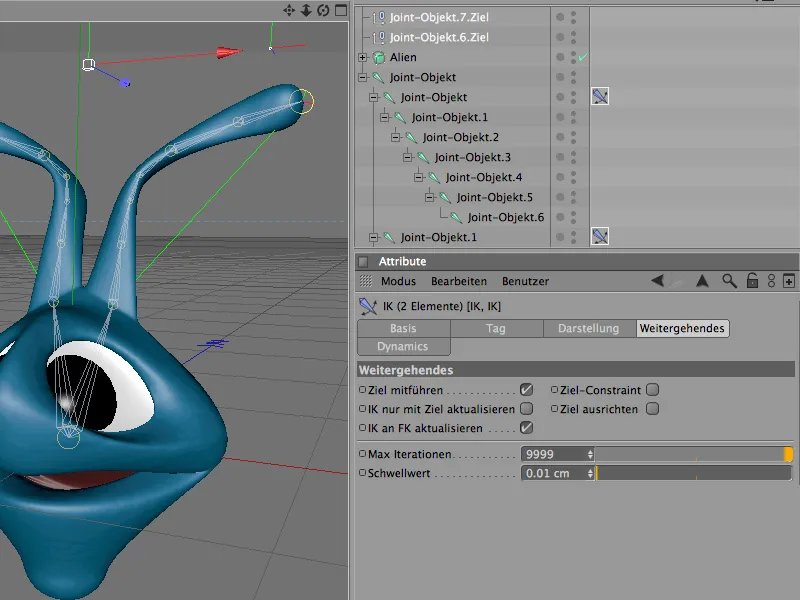Click the Joint-Objekt.6.Ziel null icon

[x=379, y=38]
